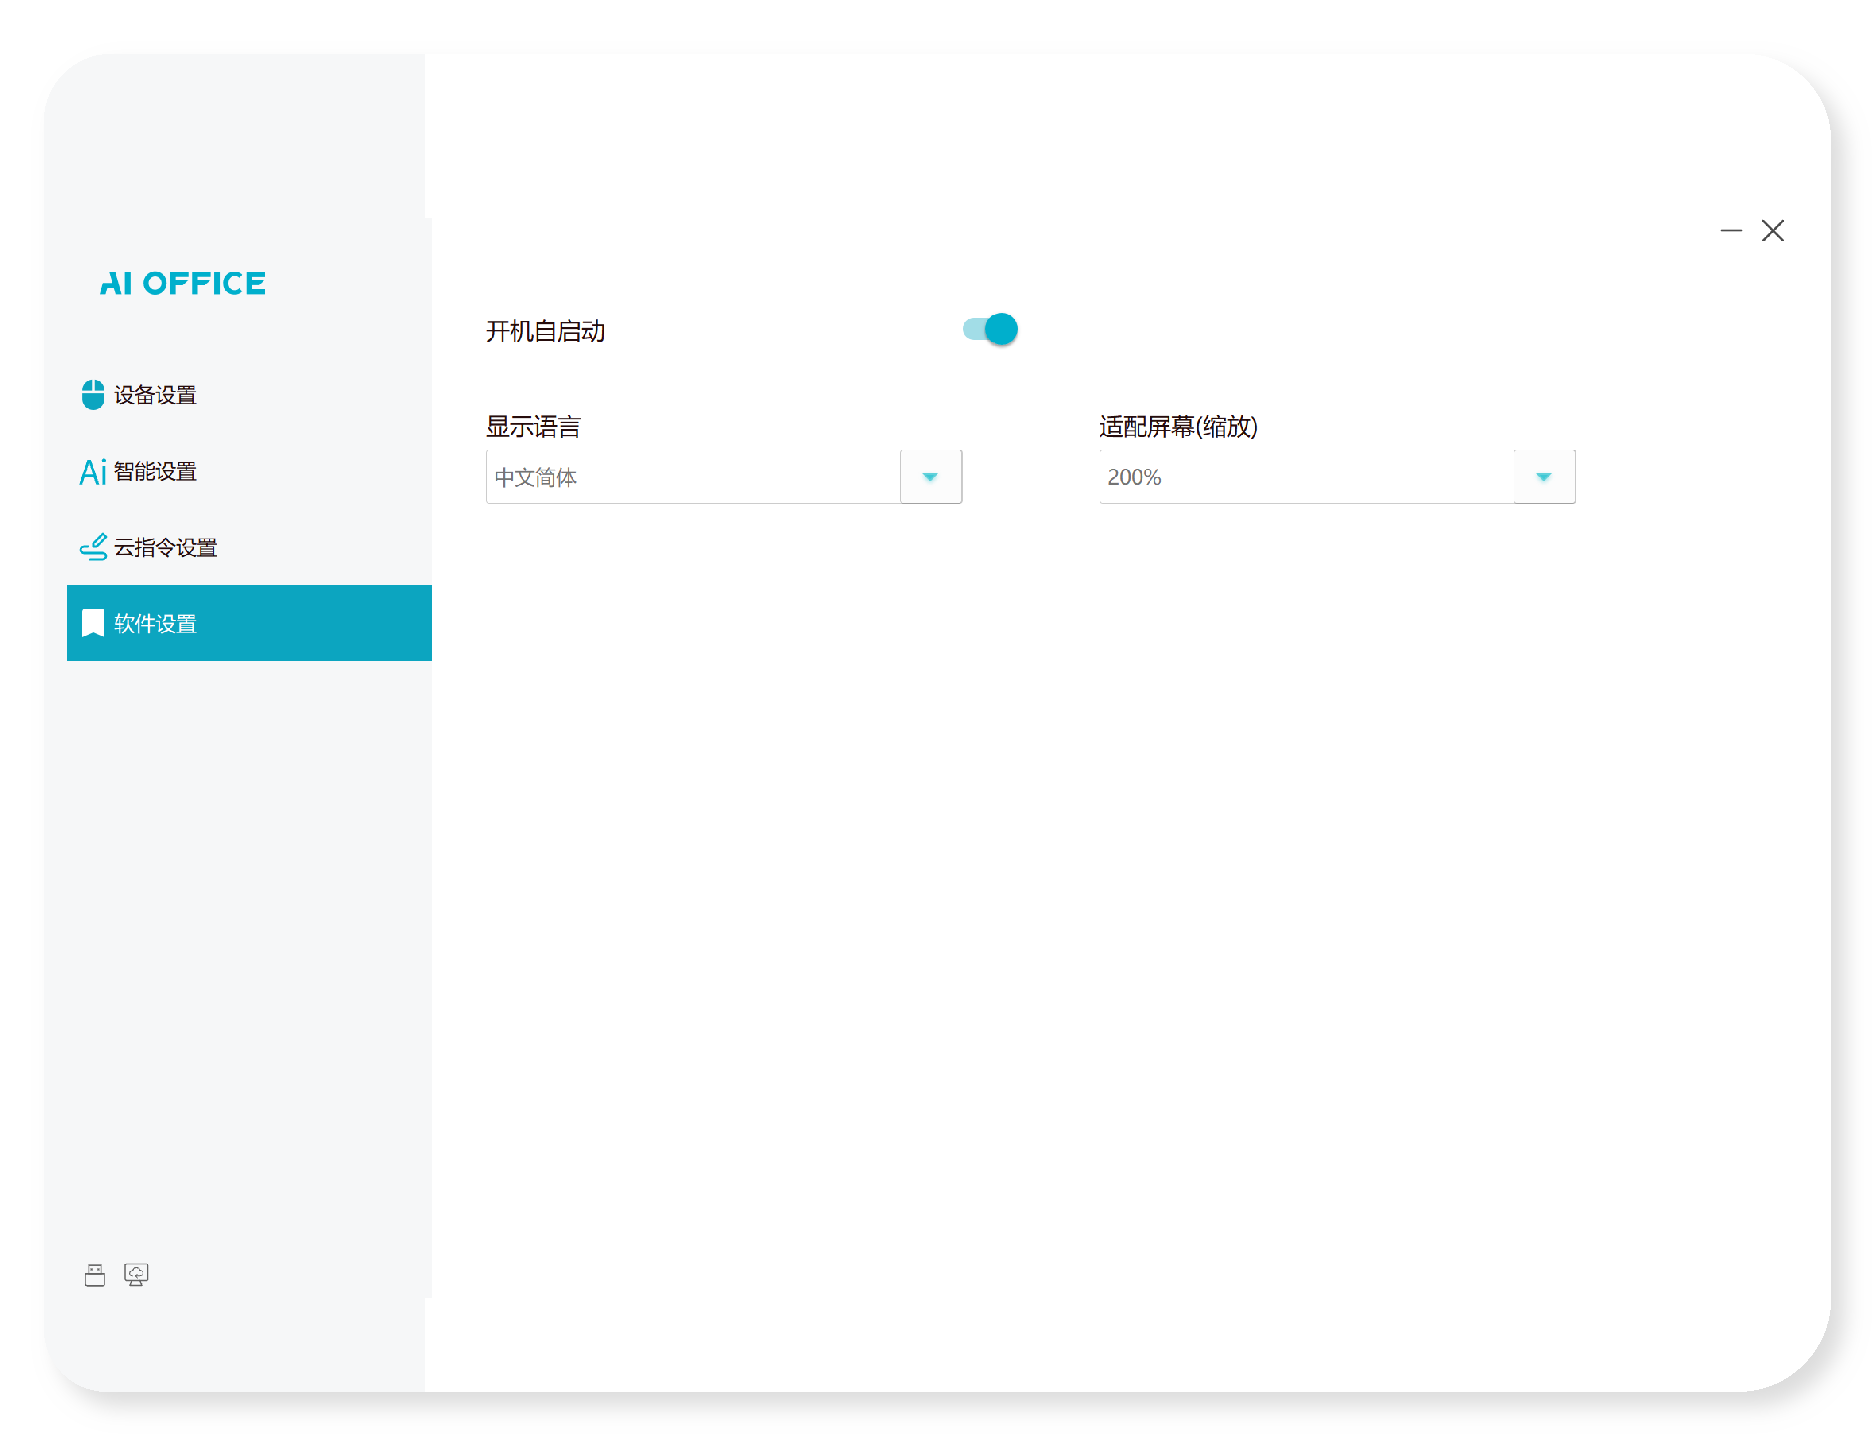The image size is (1875, 1446).
Task: Switch to the 智能设置 menu item
Action: pyautogui.click(x=155, y=472)
